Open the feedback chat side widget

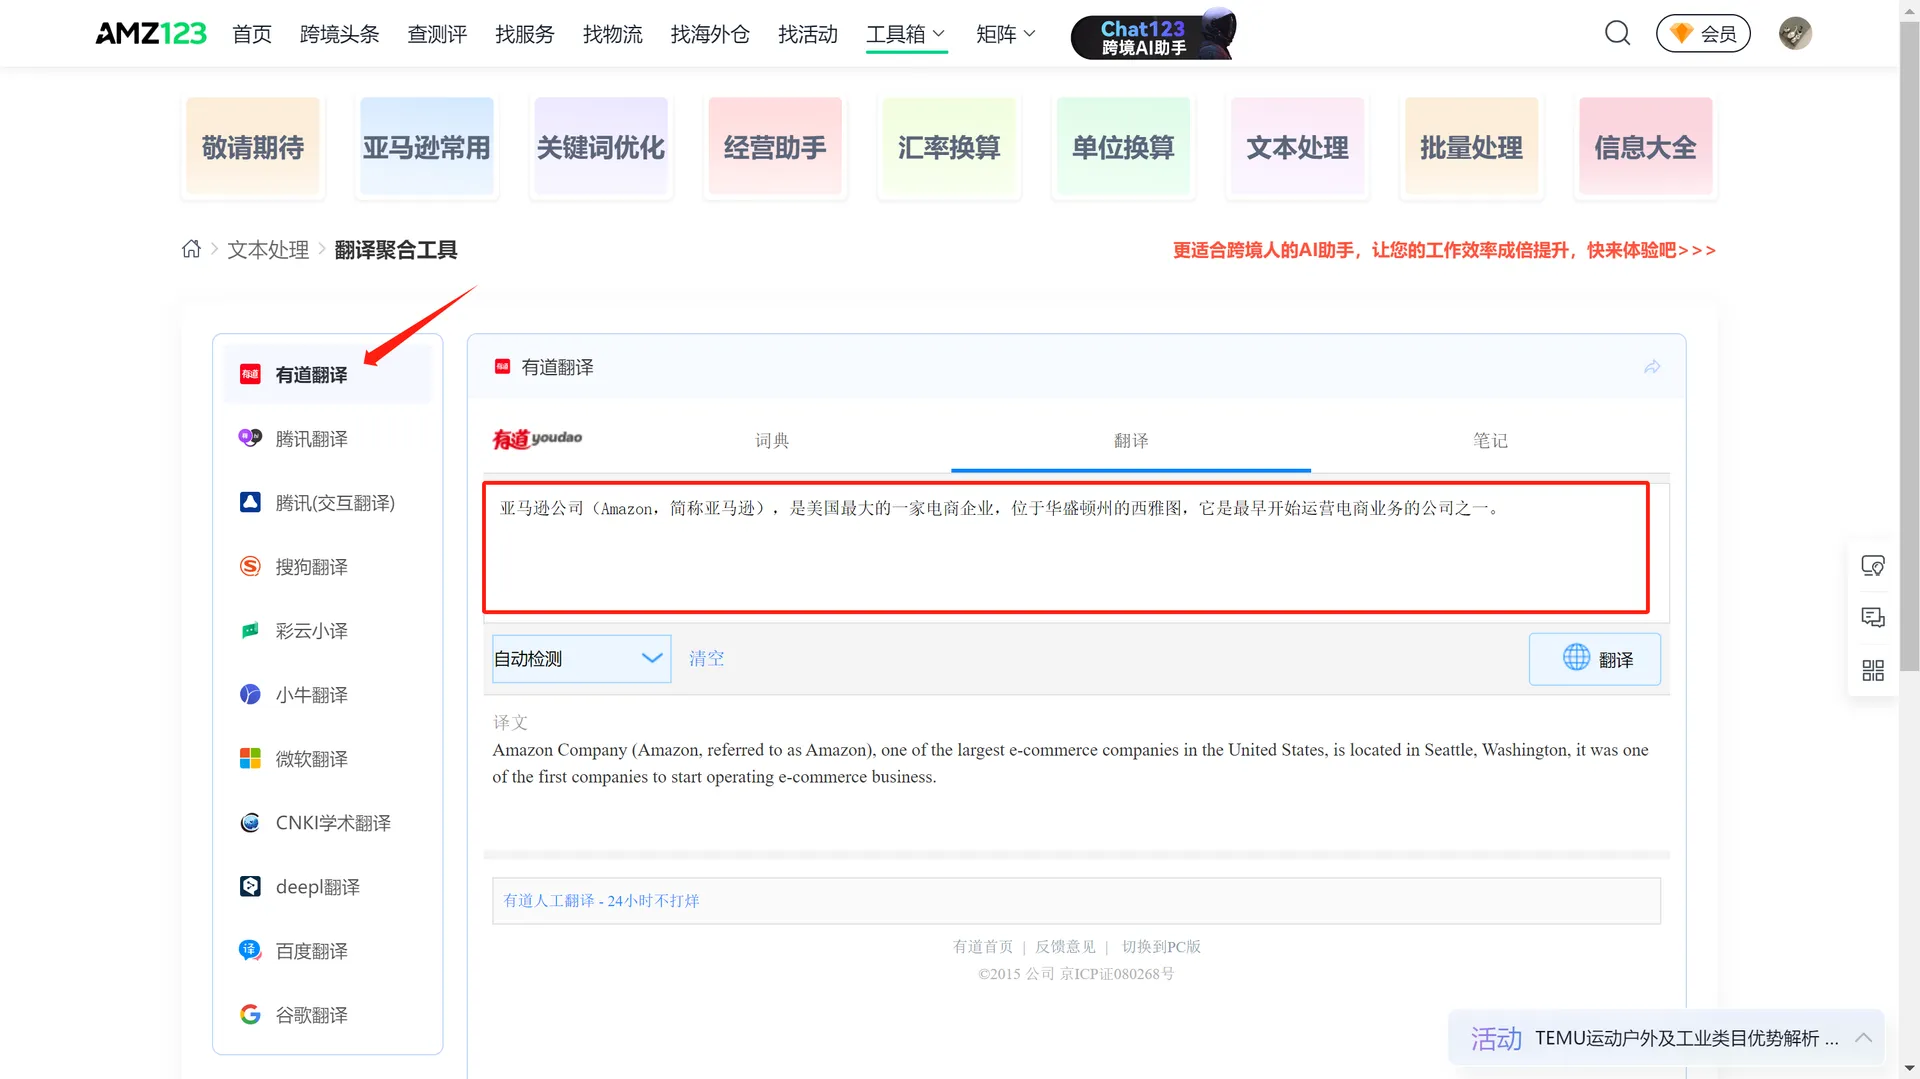click(x=1873, y=618)
